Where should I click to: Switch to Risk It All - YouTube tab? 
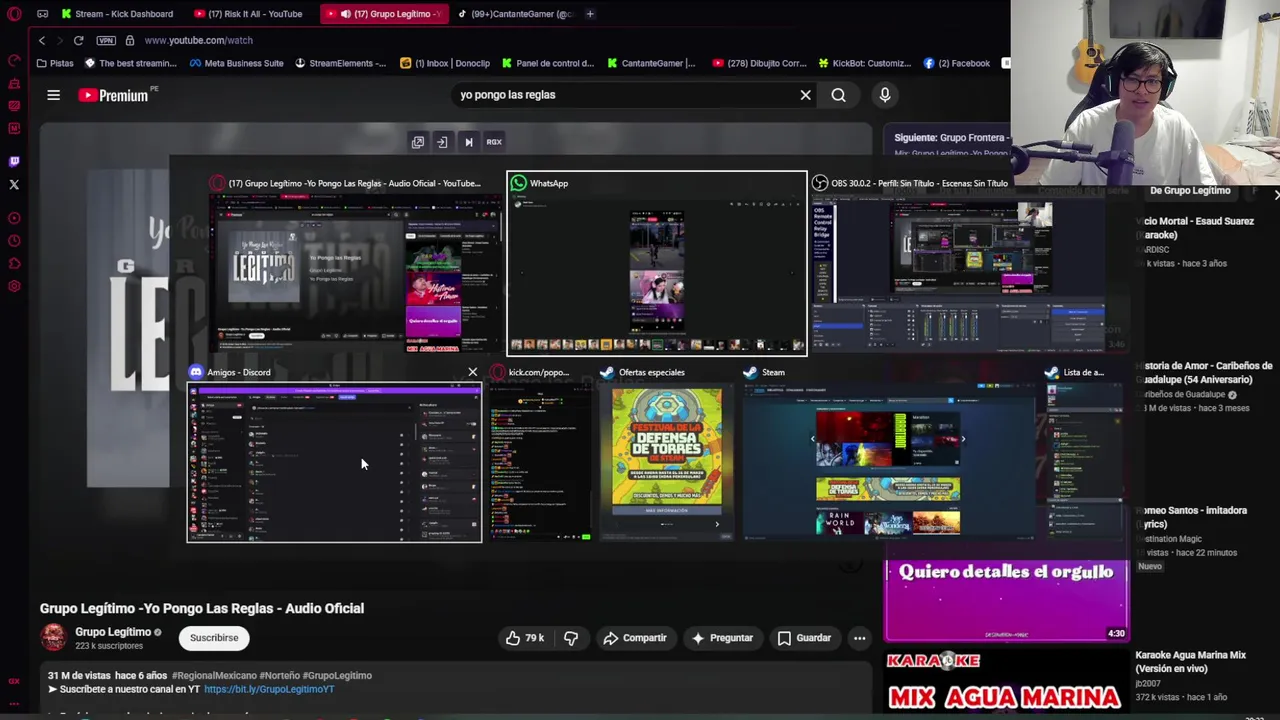pos(250,14)
